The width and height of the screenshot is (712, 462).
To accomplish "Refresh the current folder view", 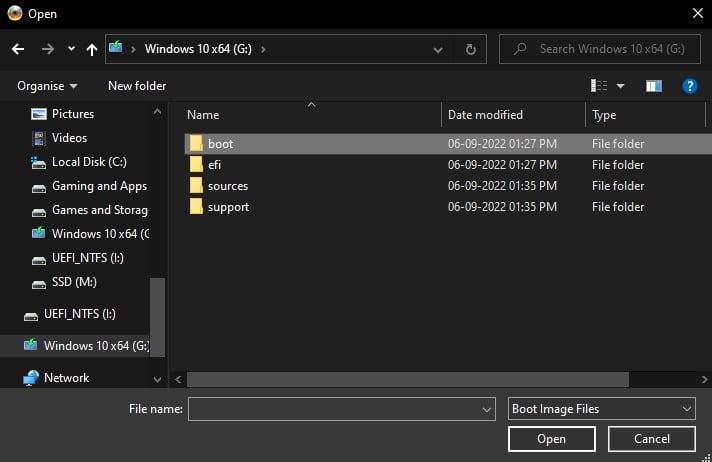I will coord(471,49).
